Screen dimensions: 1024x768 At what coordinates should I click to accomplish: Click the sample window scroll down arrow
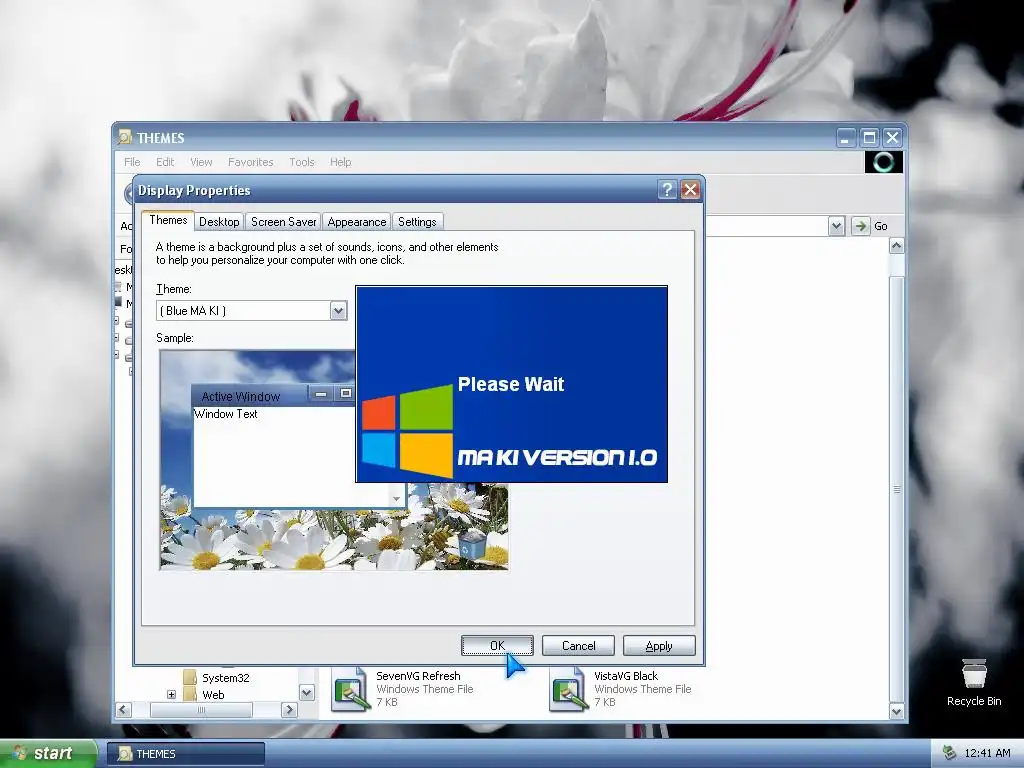click(396, 499)
